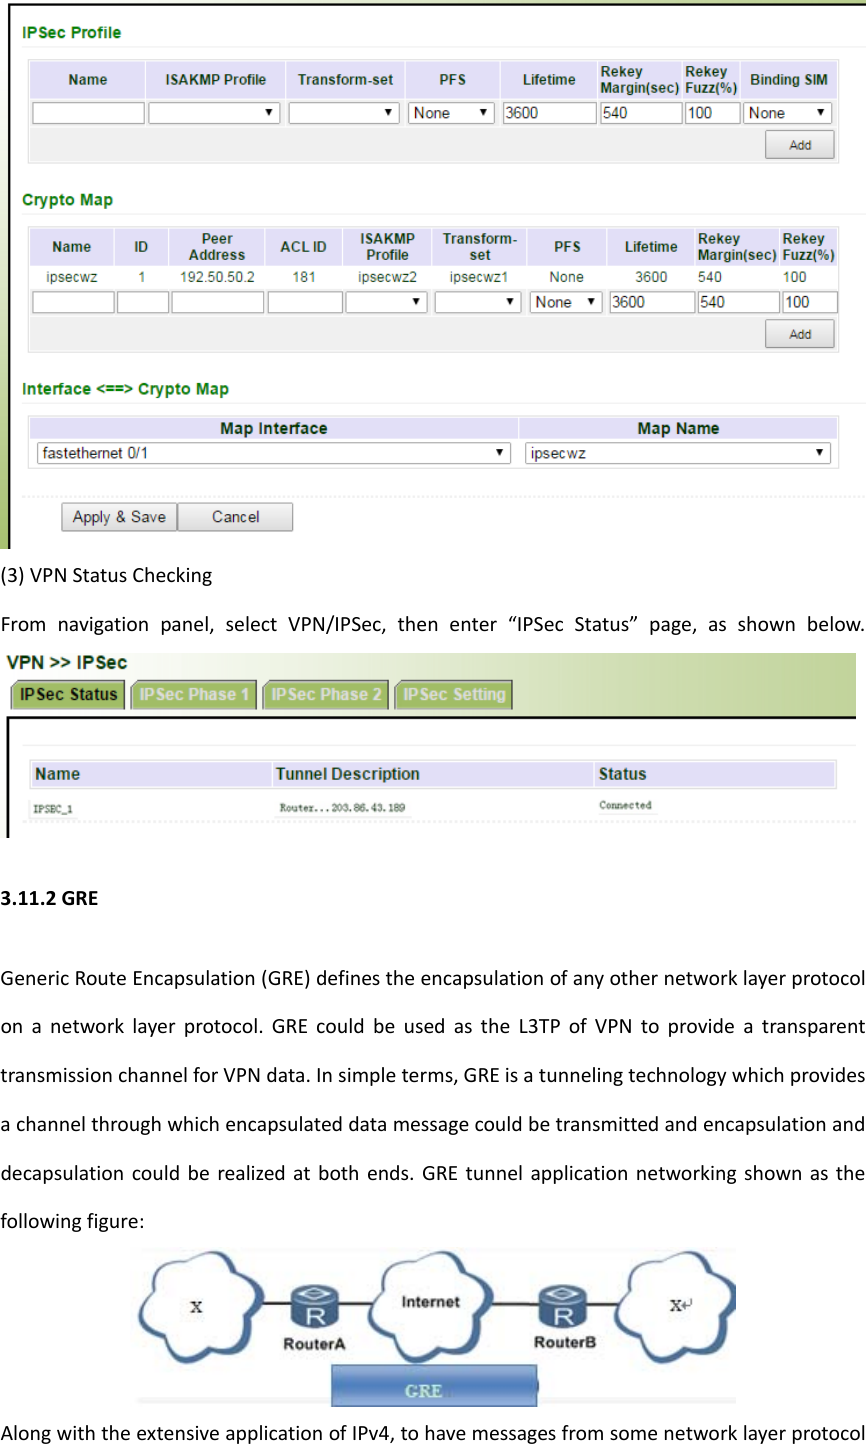The height and width of the screenshot is (1444, 866).
Task: Click the Apply & Save button
Action: (118, 517)
